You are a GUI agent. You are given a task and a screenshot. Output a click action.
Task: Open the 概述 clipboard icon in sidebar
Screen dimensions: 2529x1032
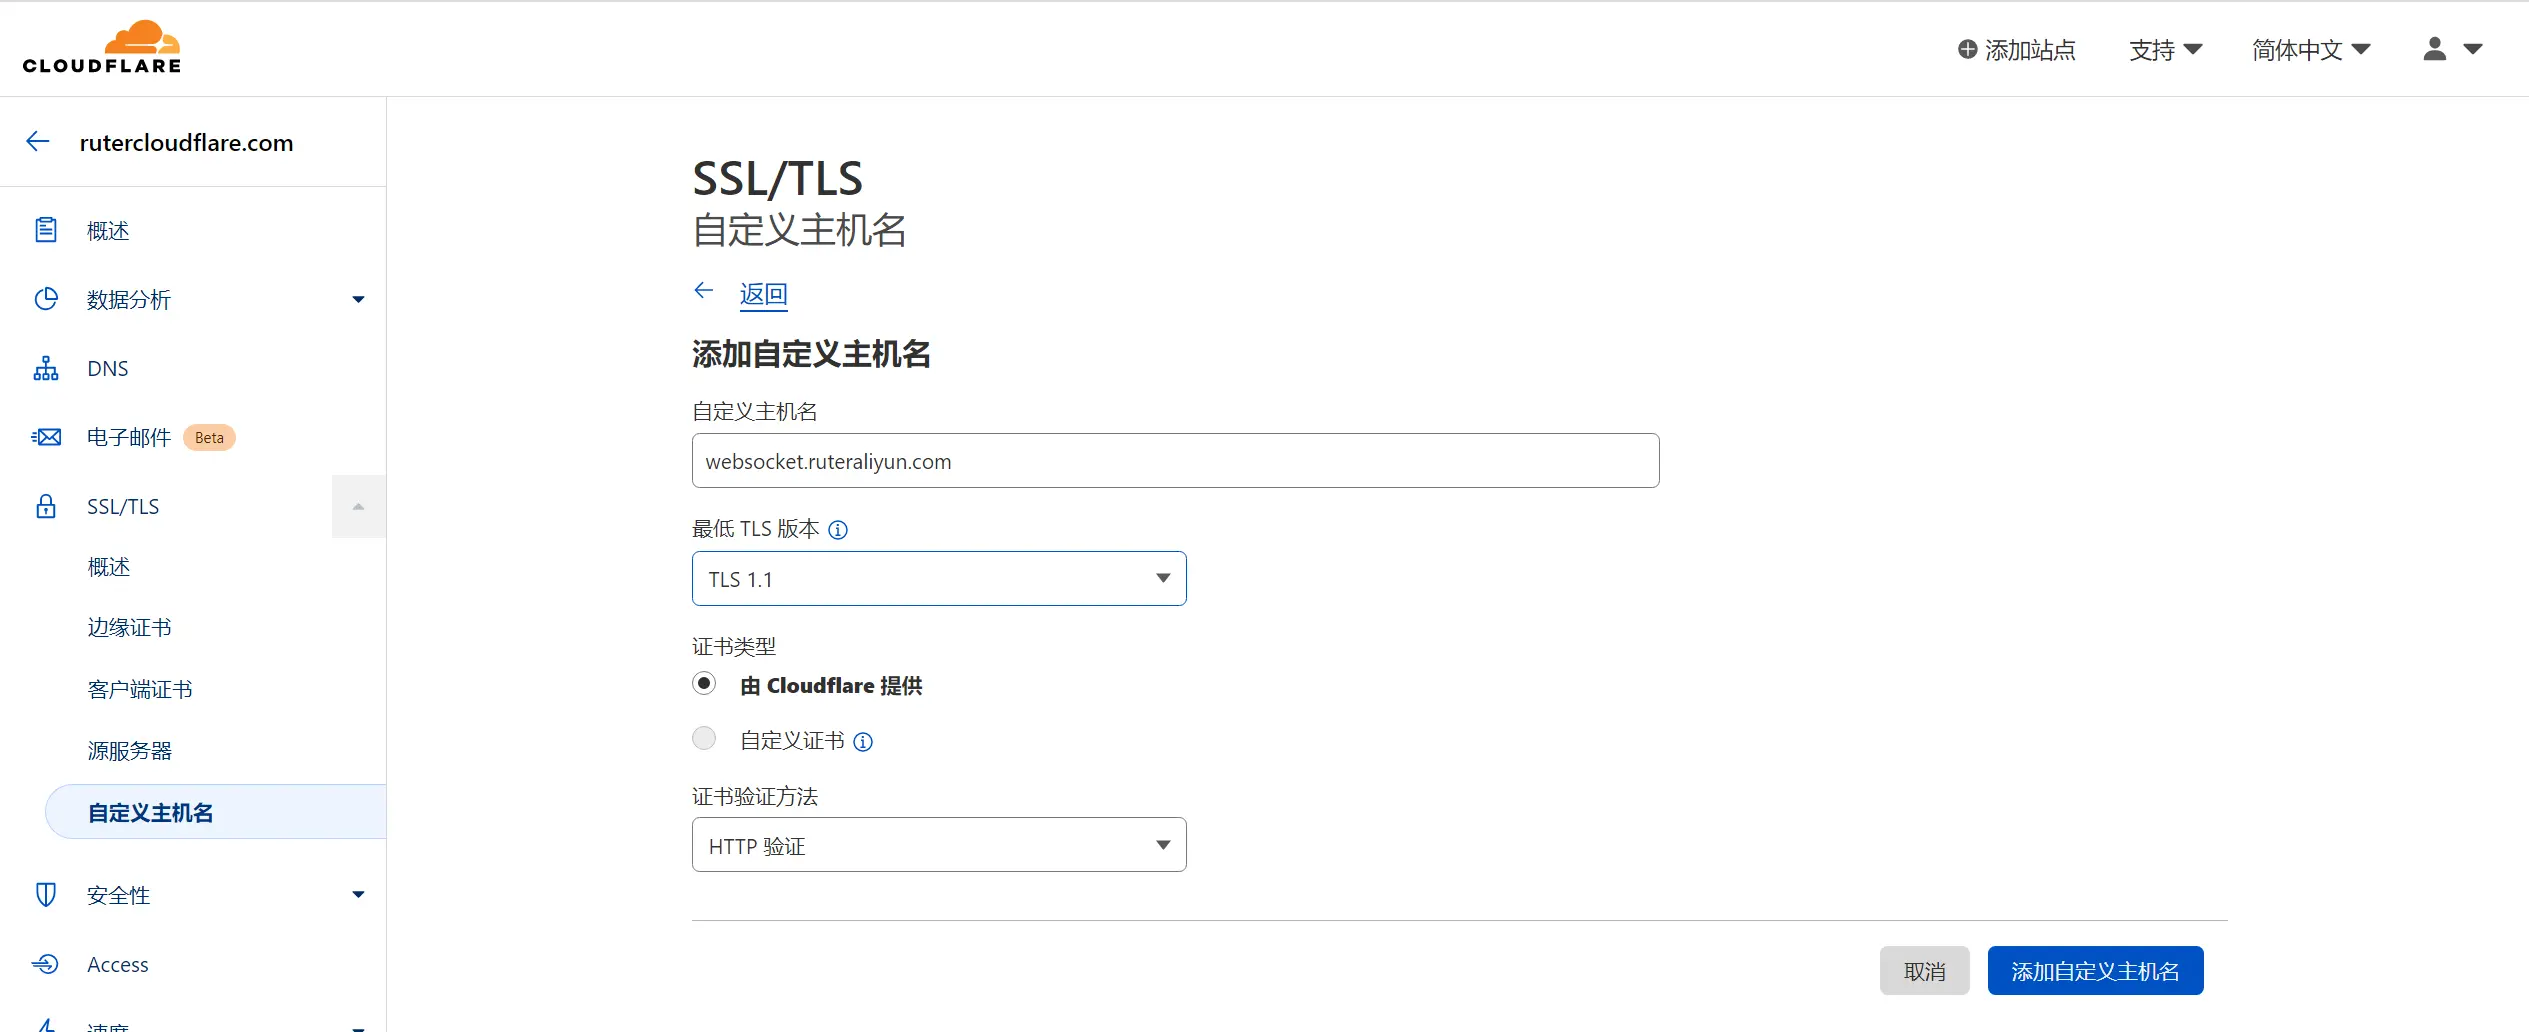pos(46,230)
